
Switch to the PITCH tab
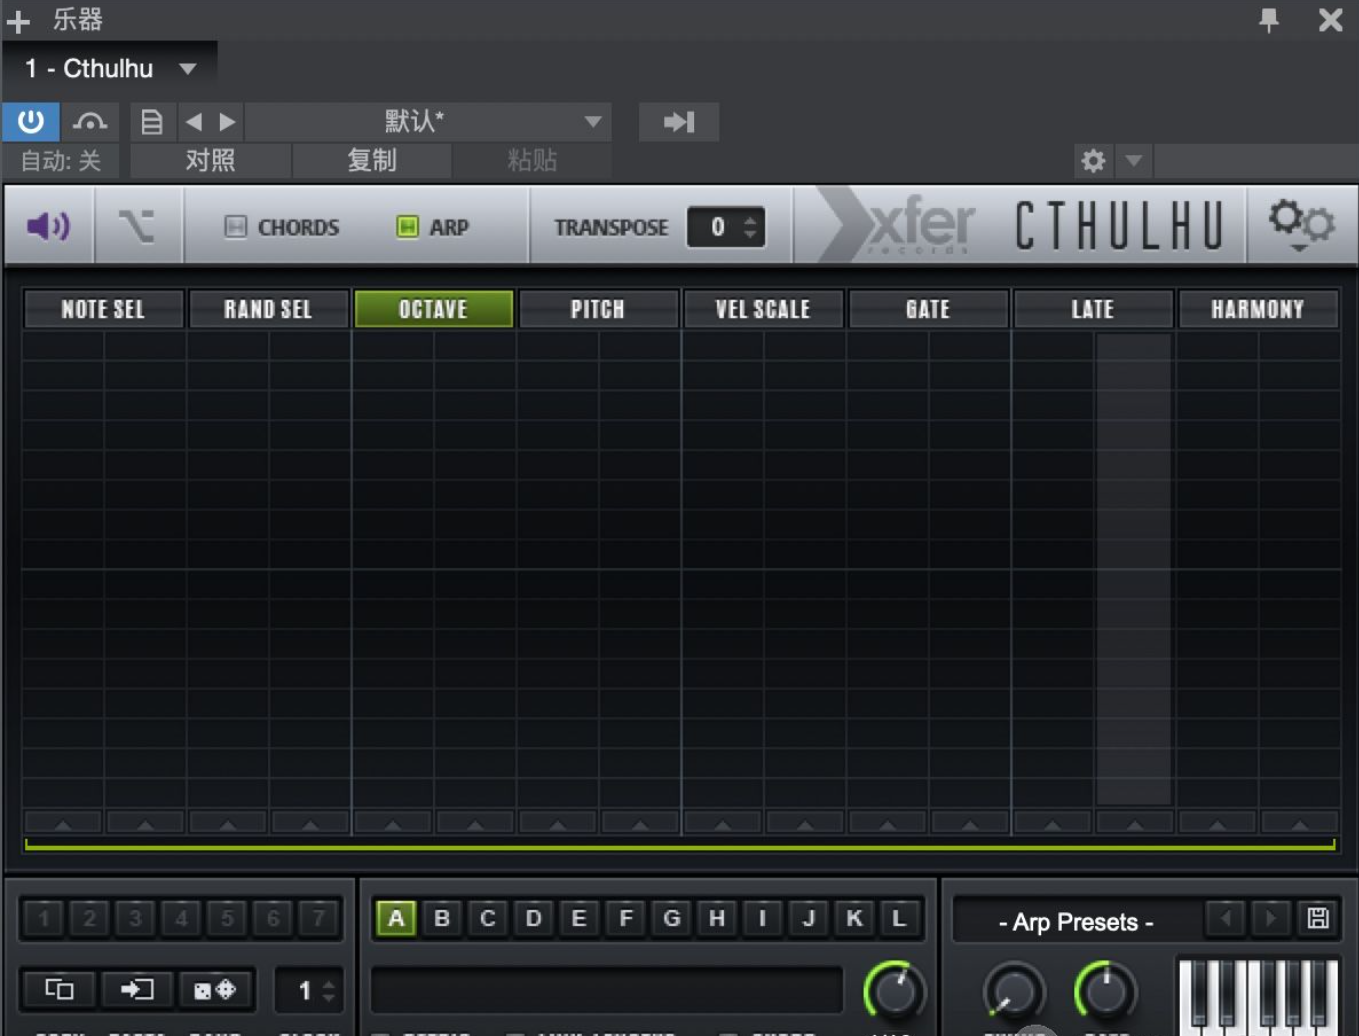click(598, 309)
